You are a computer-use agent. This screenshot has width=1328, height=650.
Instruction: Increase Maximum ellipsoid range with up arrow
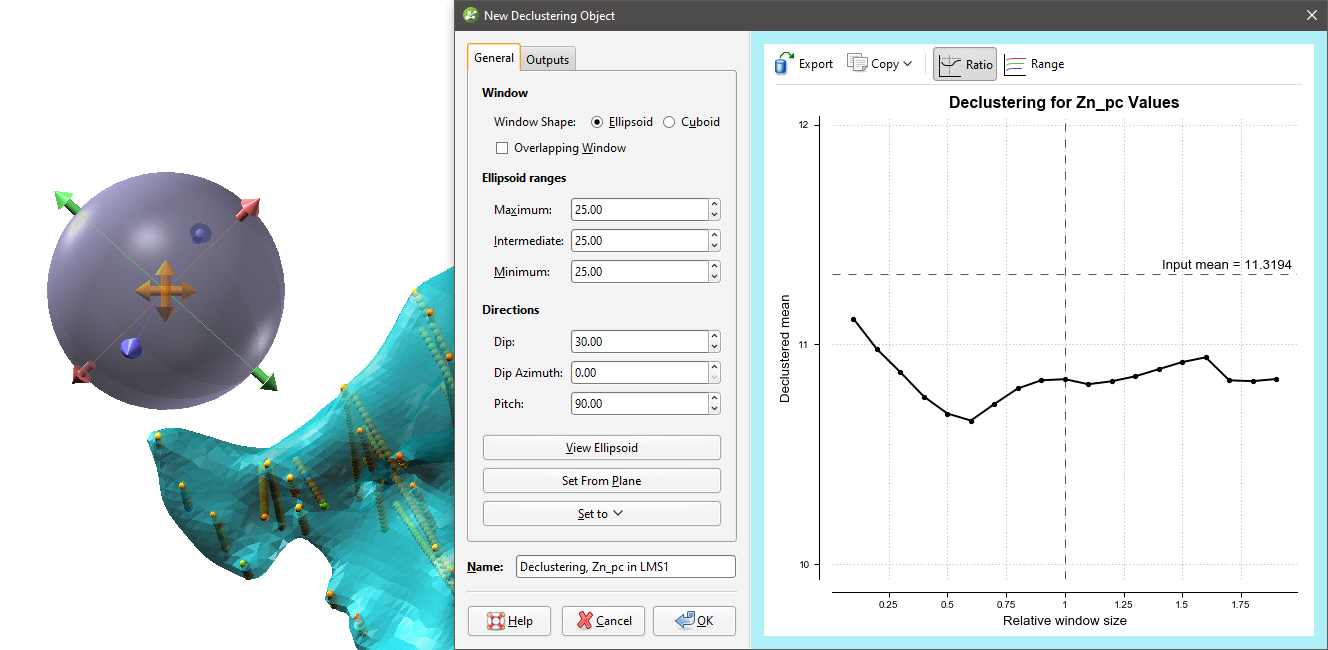(714, 204)
